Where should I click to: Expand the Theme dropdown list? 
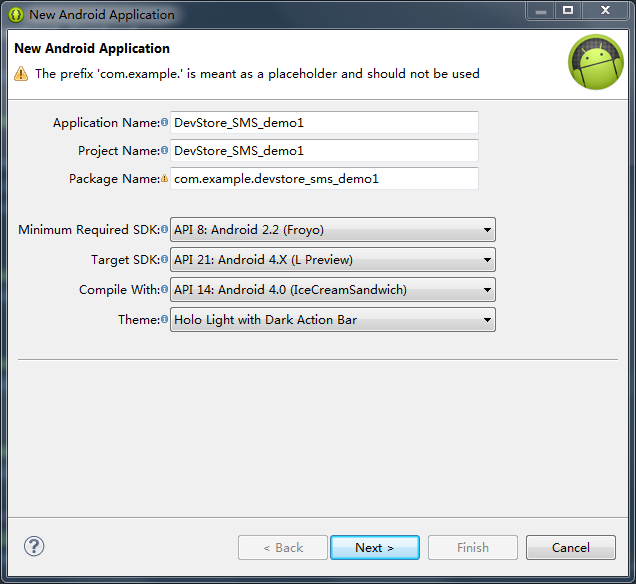(x=333, y=320)
